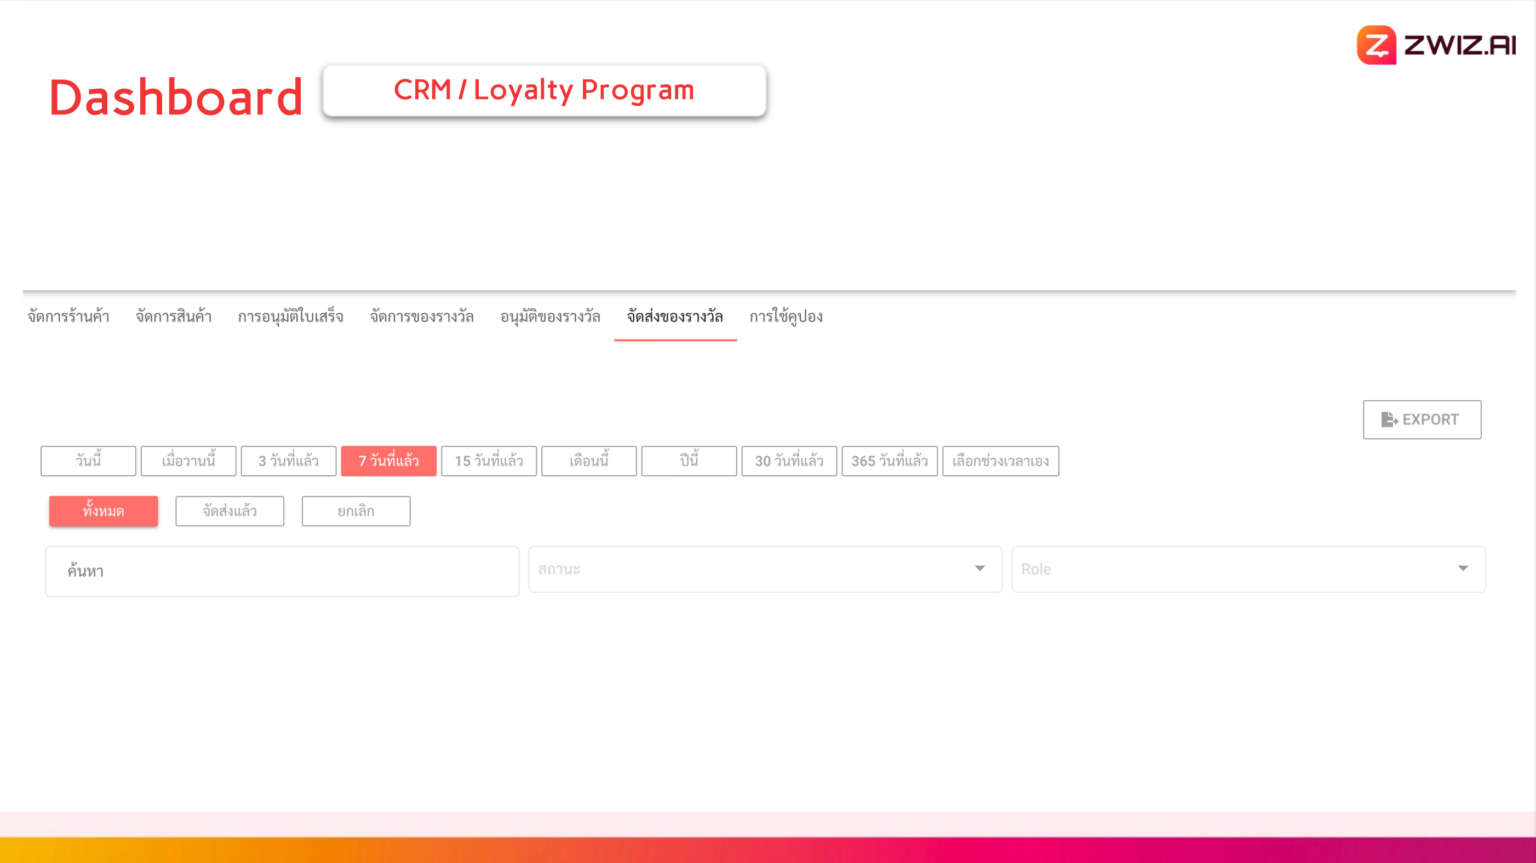Select the เดือนนี้ filter
The height and width of the screenshot is (863, 1536).
[588, 460]
